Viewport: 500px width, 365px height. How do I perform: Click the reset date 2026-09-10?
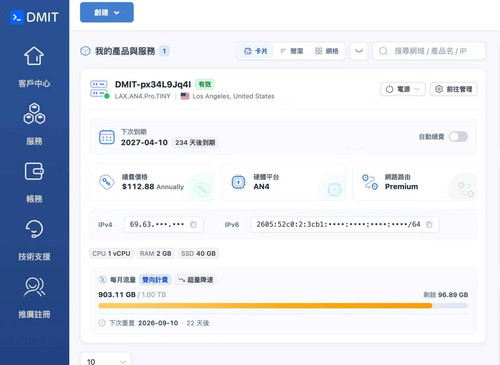(x=158, y=323)
